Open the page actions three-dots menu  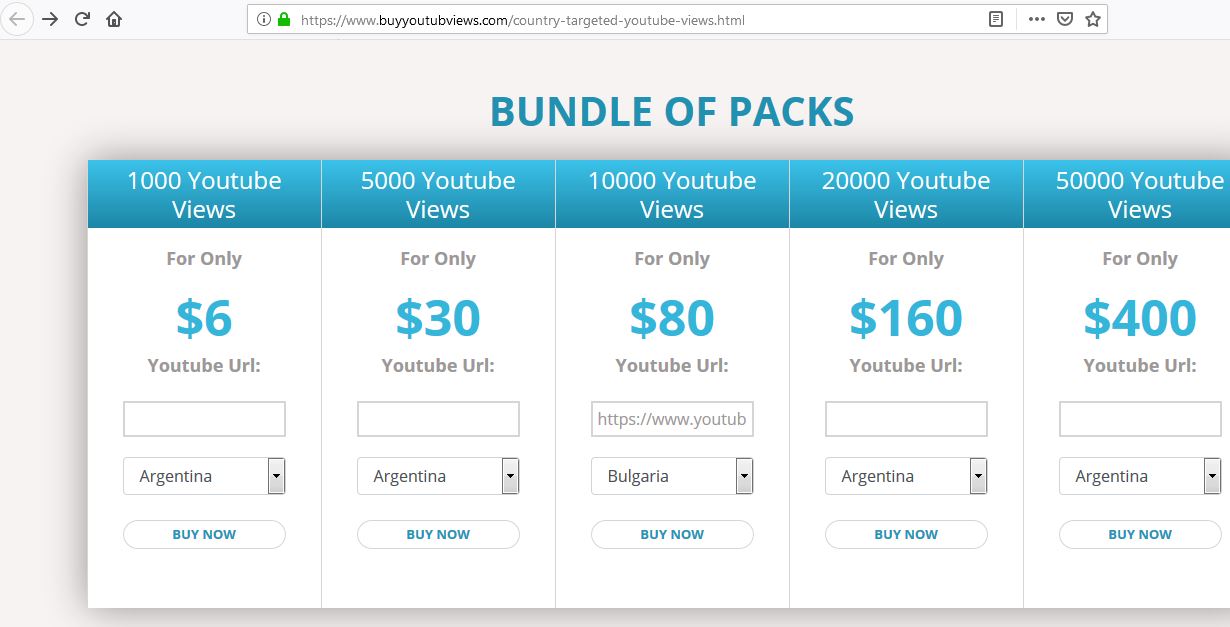click(1037, 19)
